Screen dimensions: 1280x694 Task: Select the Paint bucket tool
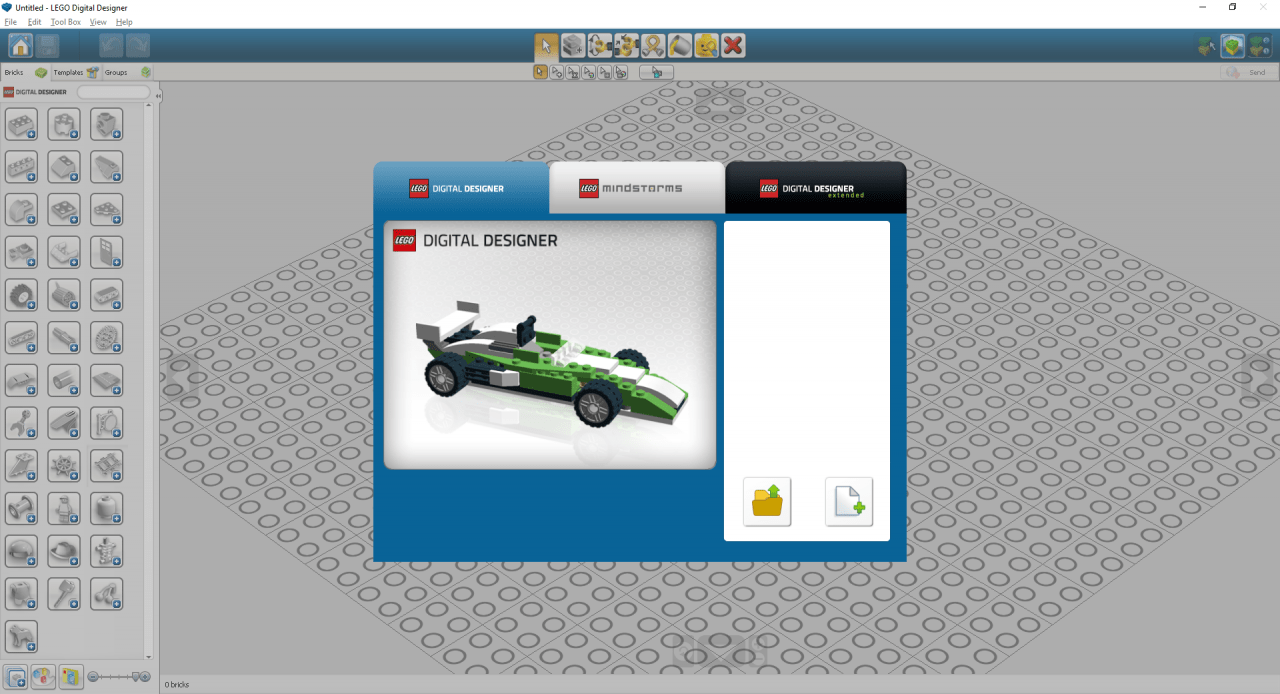680,45
